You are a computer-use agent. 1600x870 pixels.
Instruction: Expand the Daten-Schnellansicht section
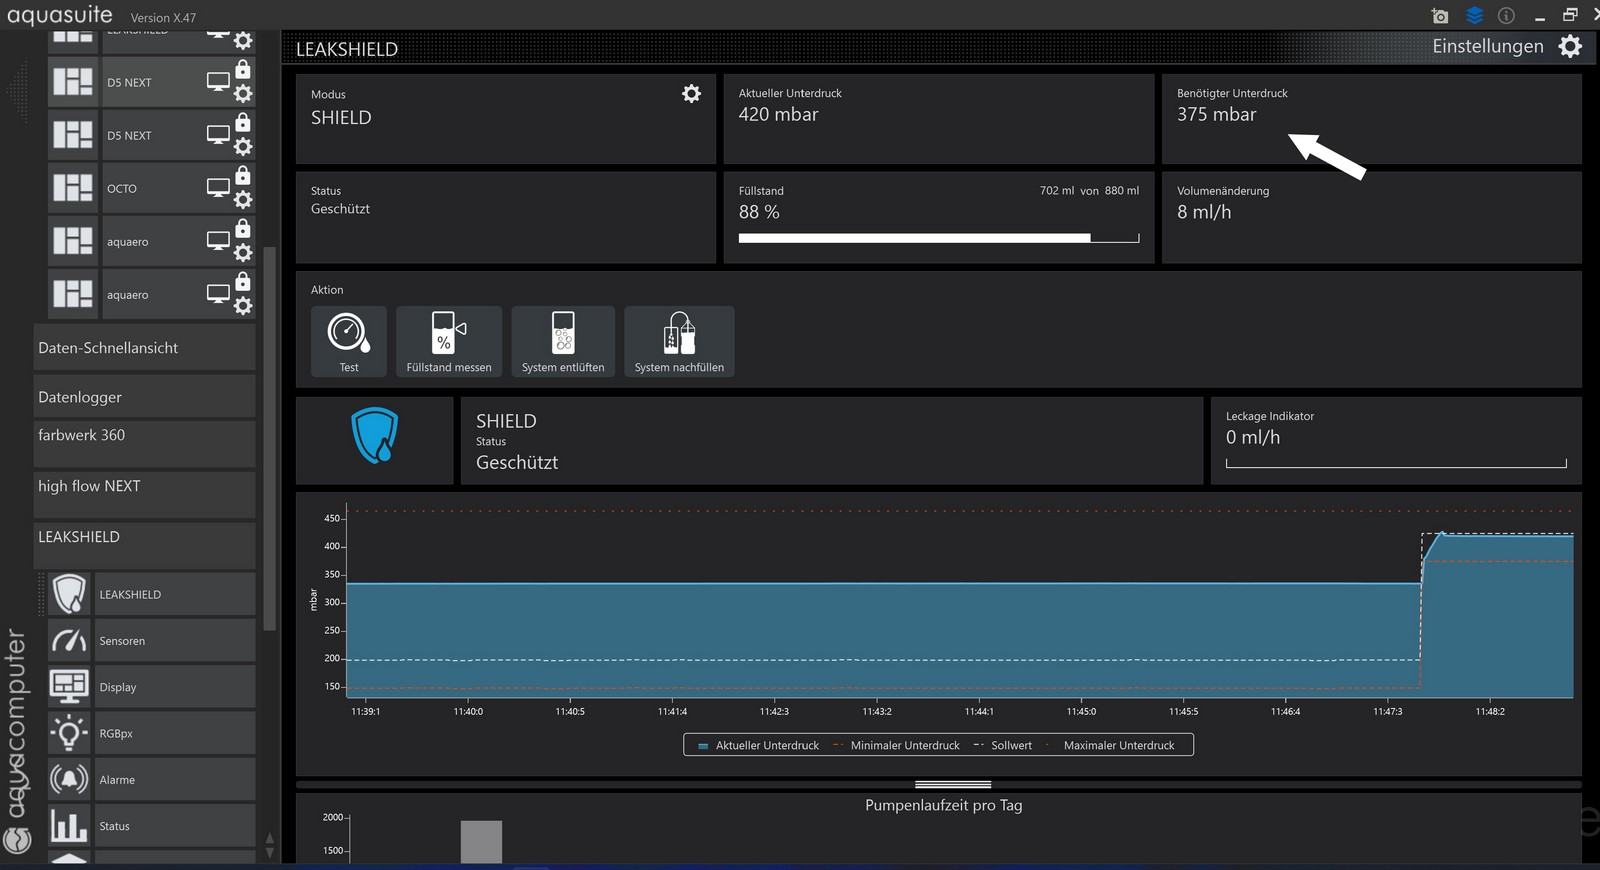coord(144,347)
